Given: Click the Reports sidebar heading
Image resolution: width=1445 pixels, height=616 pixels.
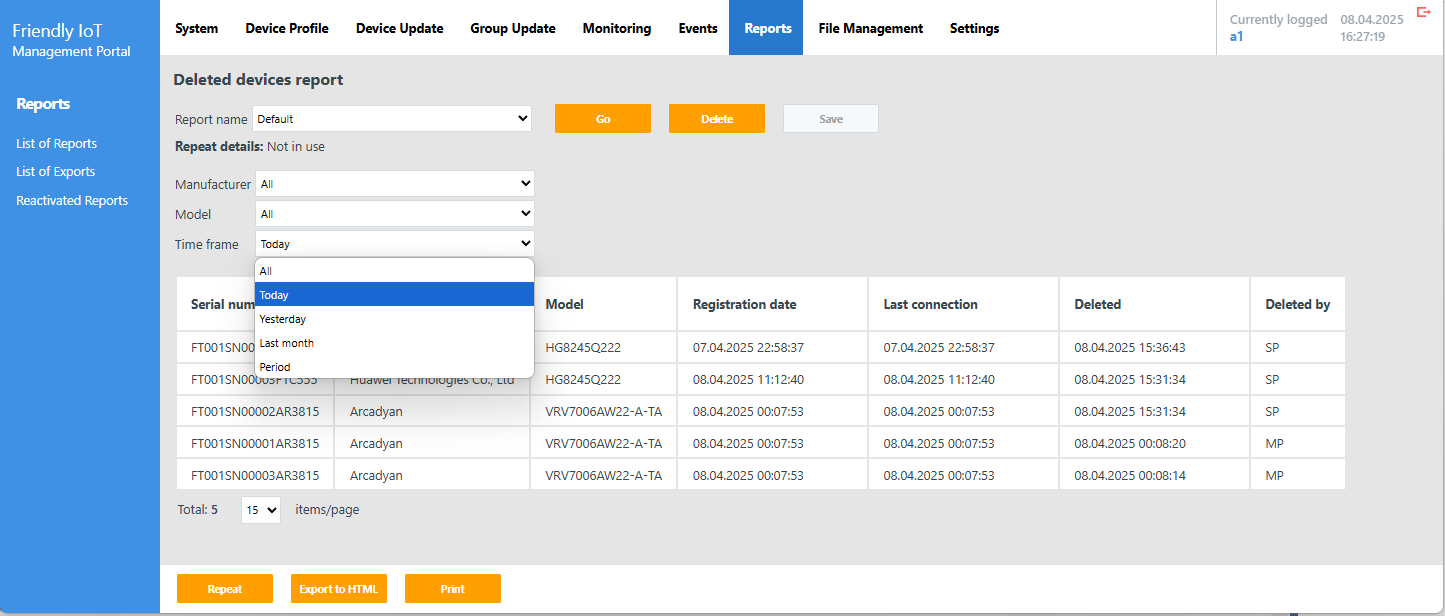Looking at the screenshot, I should click(x=43, y=104).
